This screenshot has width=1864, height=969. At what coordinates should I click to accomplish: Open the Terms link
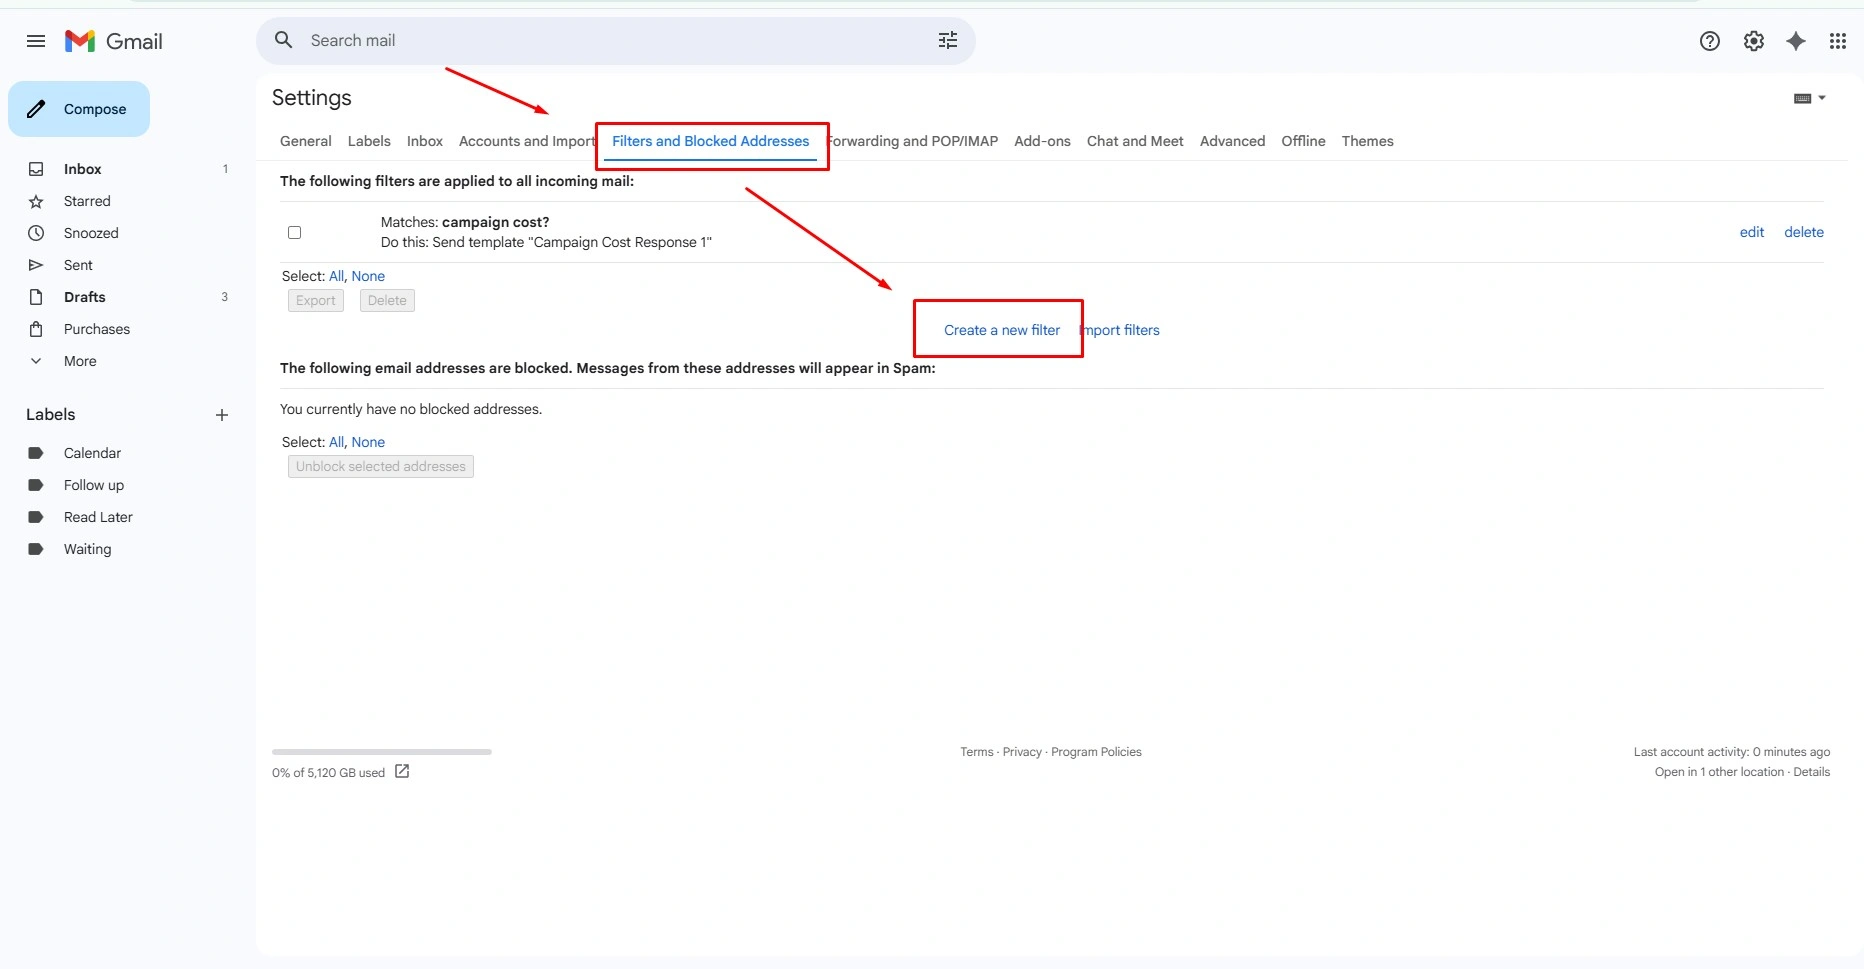977,752
